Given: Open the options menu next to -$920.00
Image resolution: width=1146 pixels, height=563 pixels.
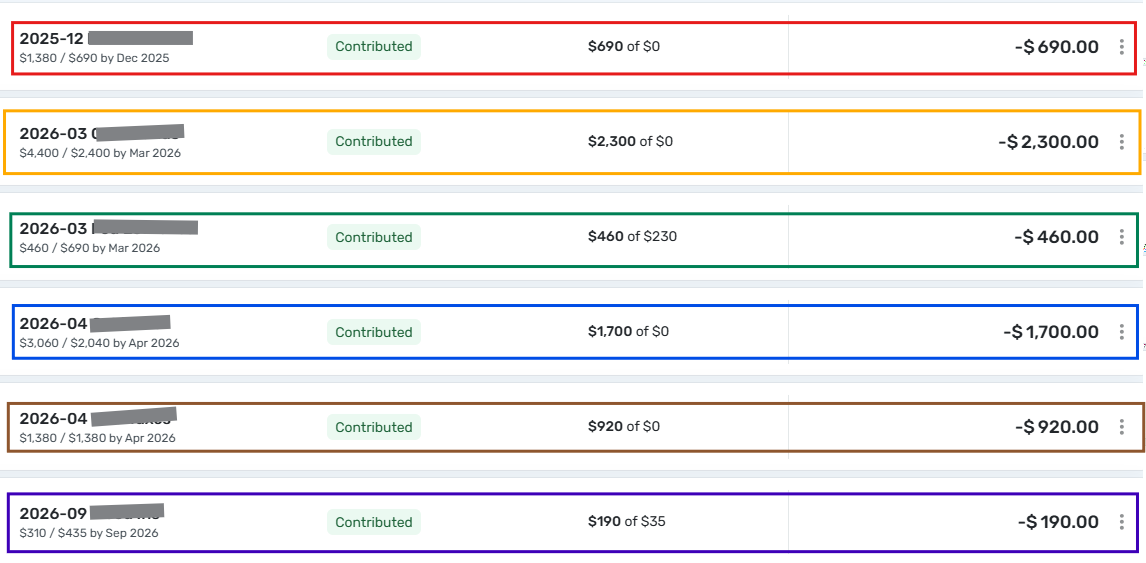Looking at the screenshot, I should pos(1122,427).
